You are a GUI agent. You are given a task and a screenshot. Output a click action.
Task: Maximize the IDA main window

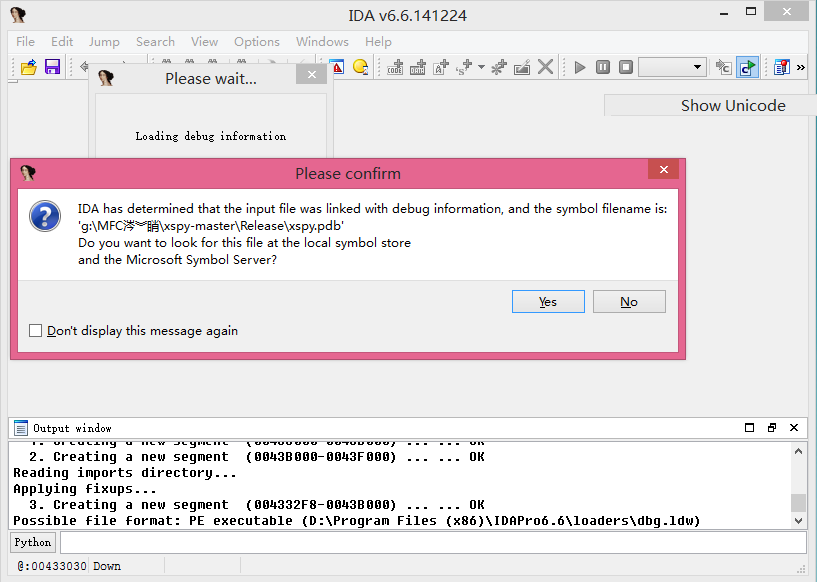pos(751,11)
